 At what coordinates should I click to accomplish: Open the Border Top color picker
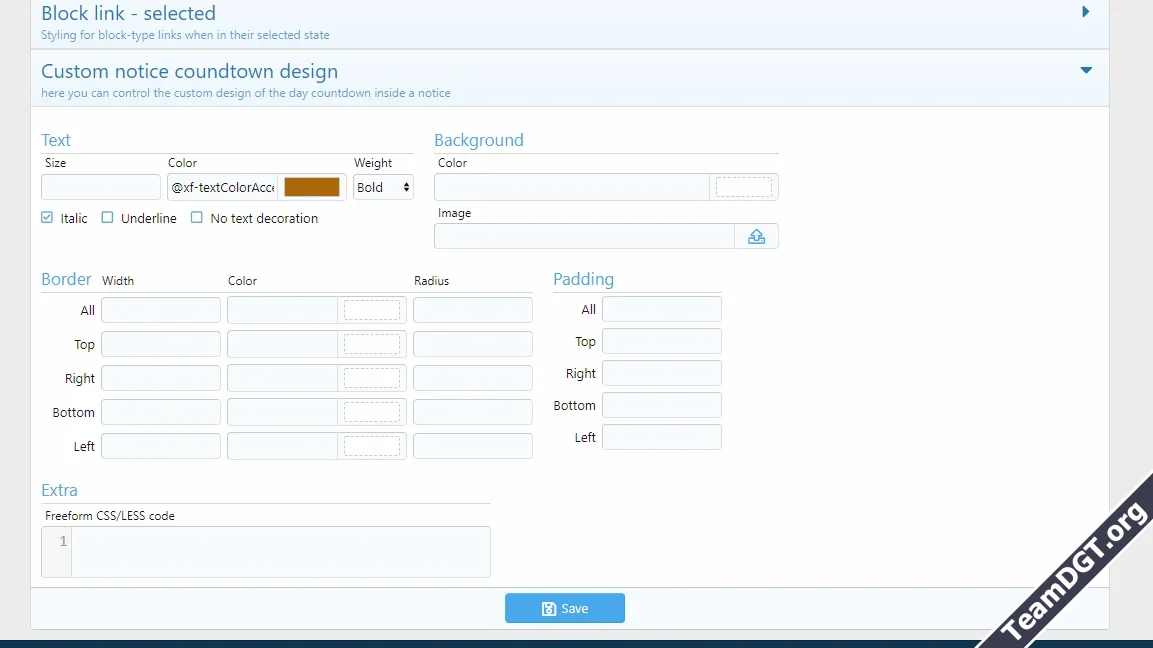372,343
